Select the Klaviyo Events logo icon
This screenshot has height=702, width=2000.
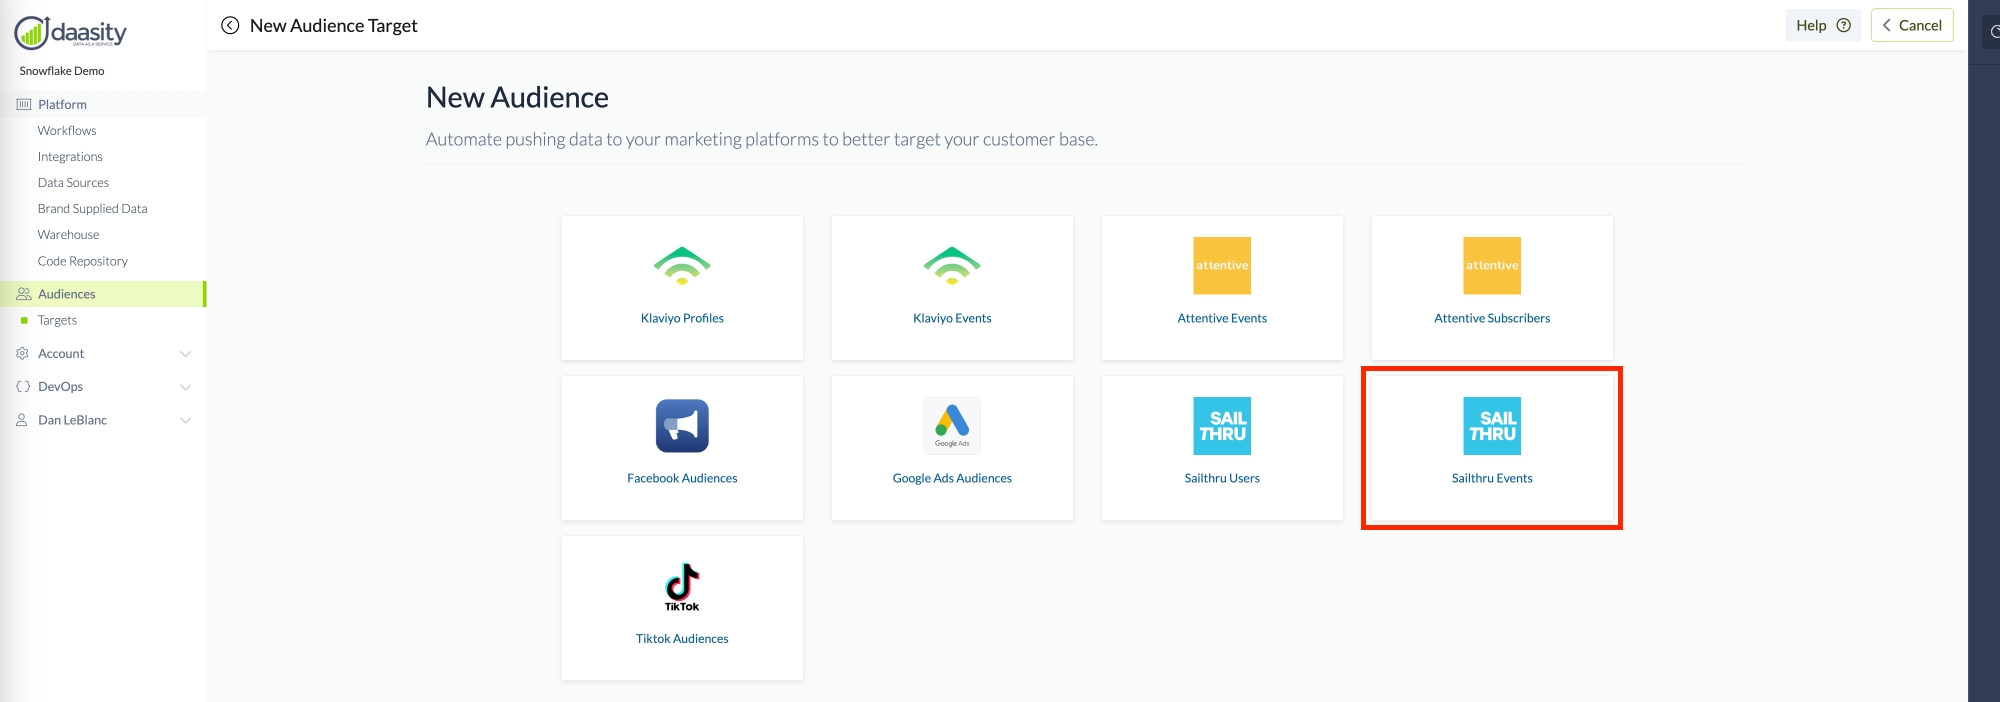[x=952, y=266]
